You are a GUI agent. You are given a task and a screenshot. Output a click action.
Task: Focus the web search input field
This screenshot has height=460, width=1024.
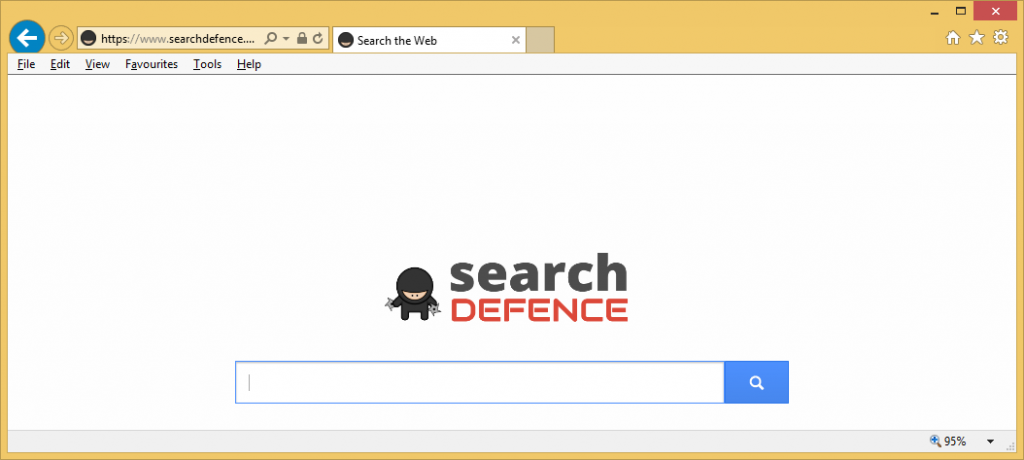(x=479, y=382)
